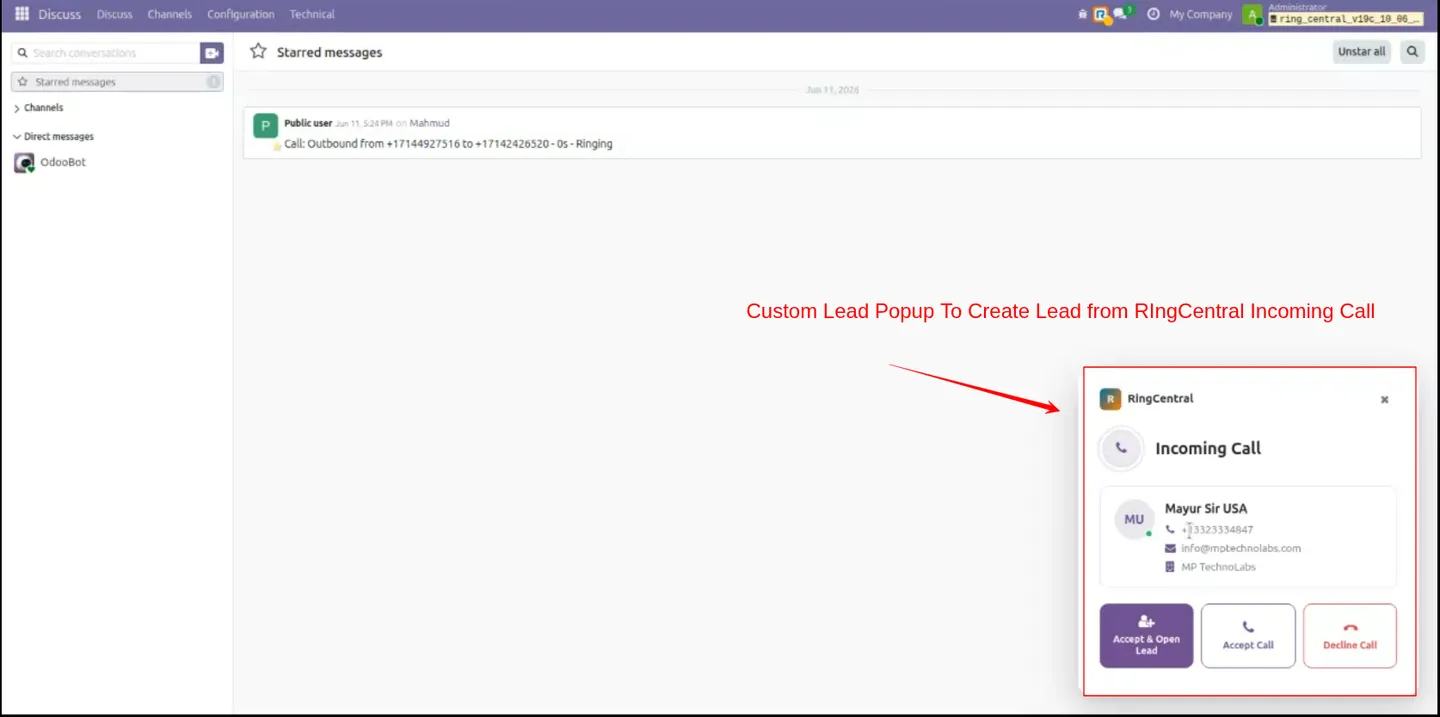Open the activities clock icon
This screenshot has width=1440, height=717.
point(1153,14)
